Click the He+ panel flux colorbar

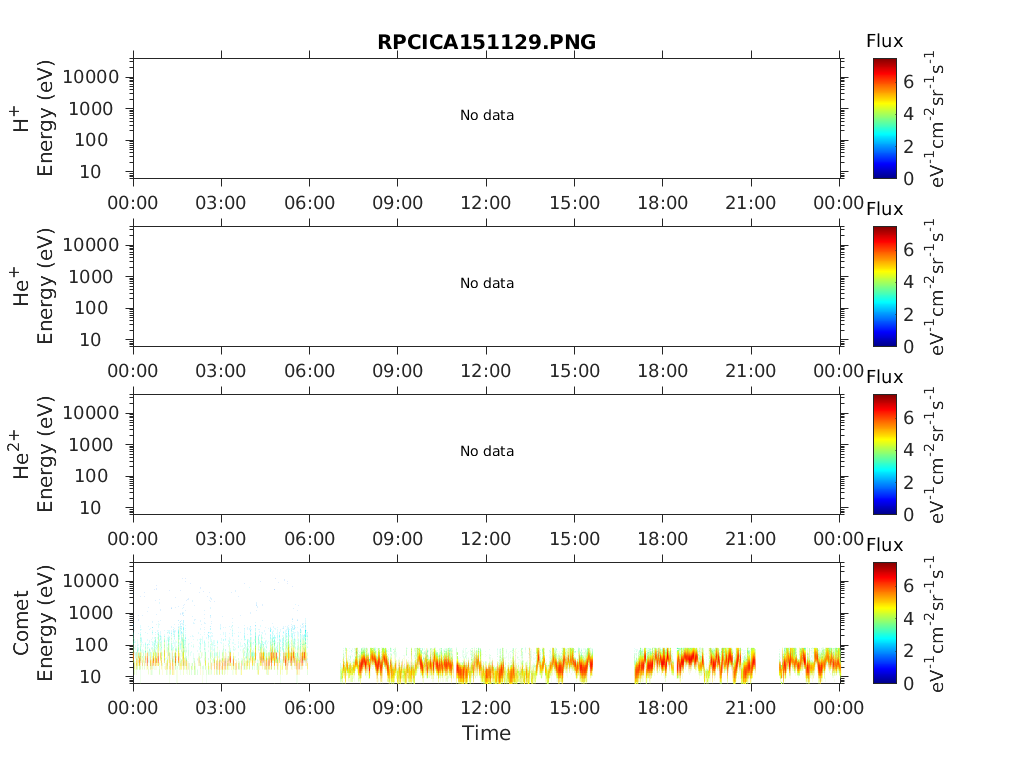tap(884, 286)
